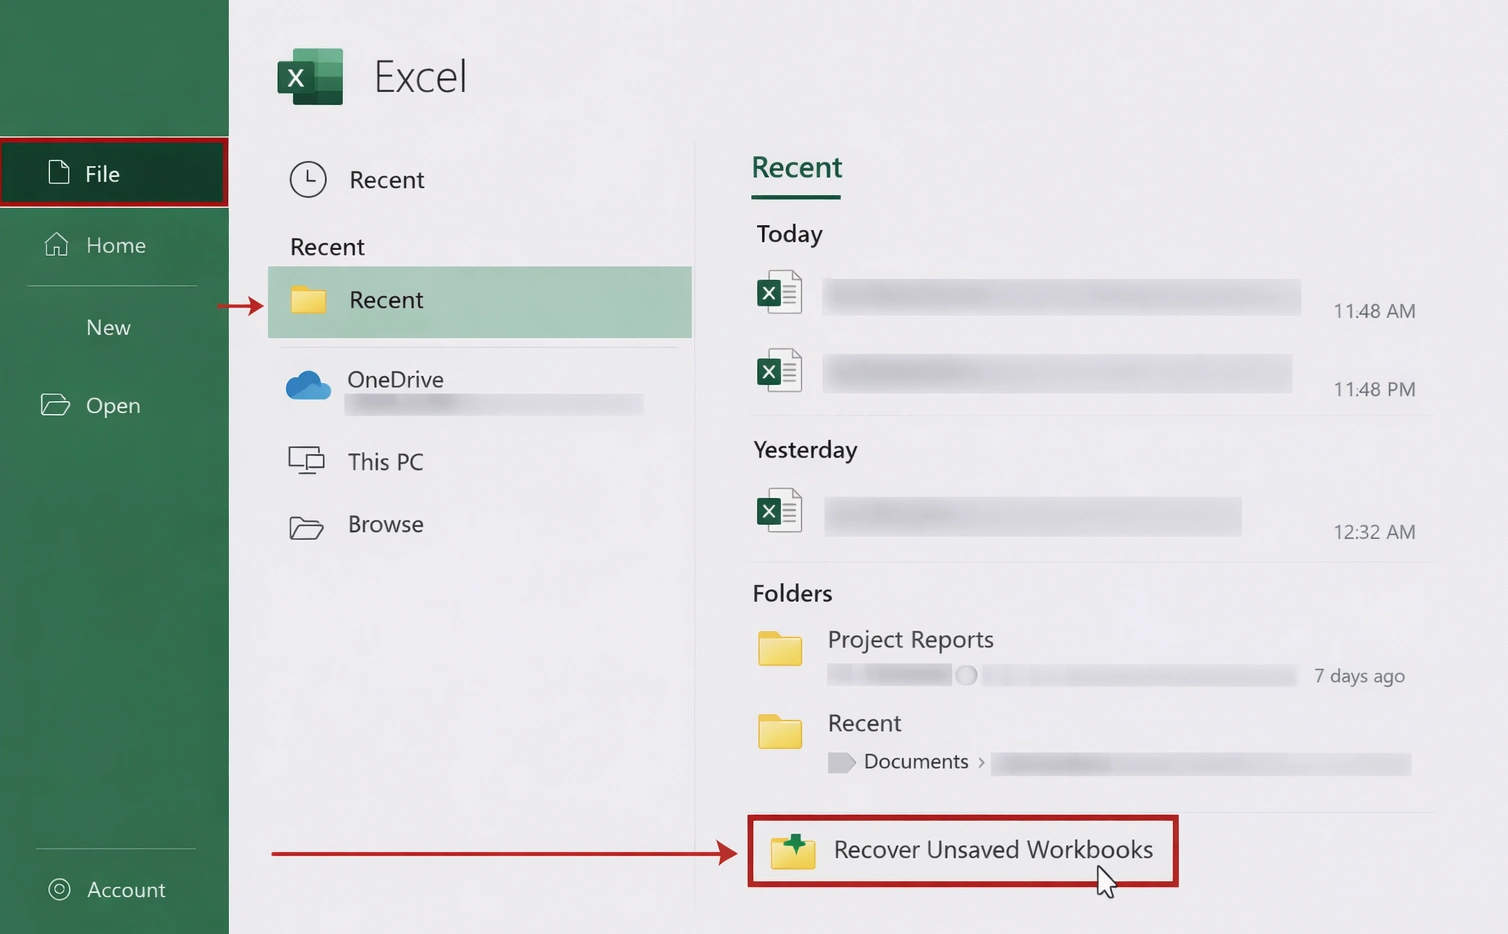Click the 7 days ago label
Screen dimensions: 1508x934
tap(1359, 676)
